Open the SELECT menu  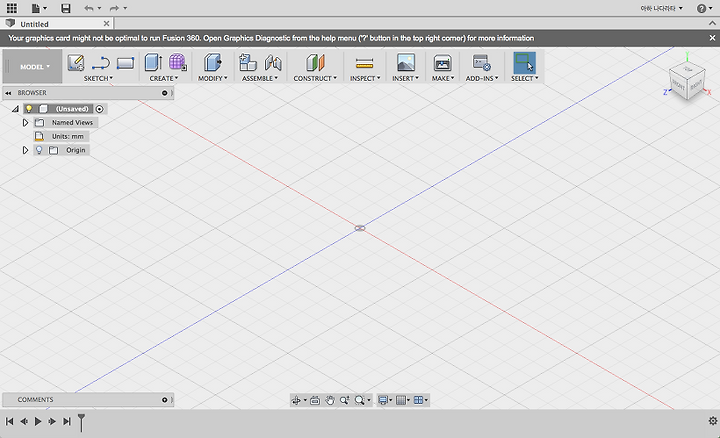(x=524, y=79)
